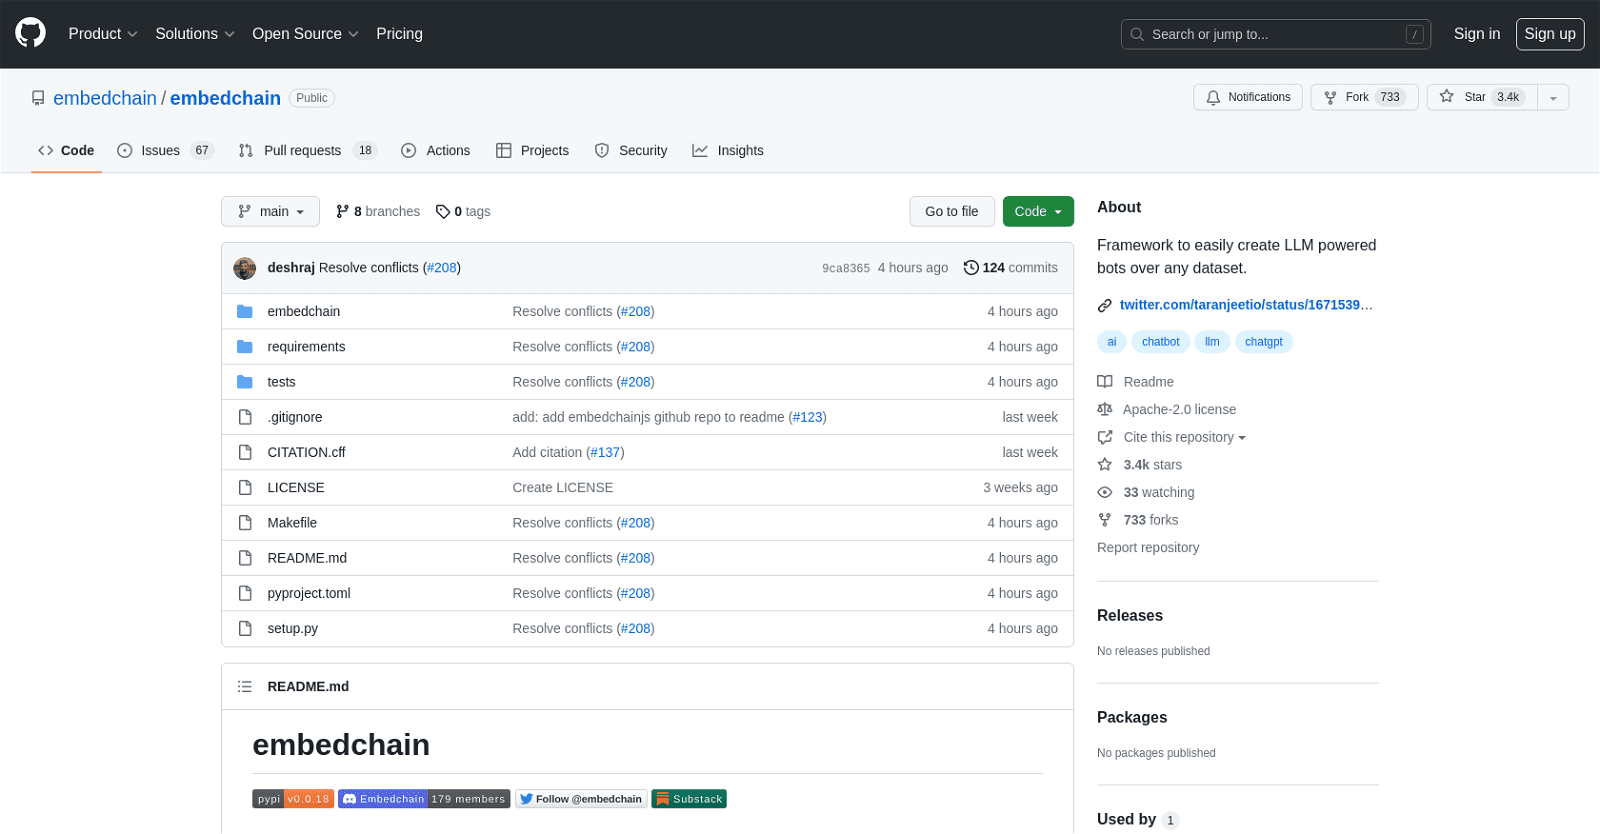This screenshot has width=1600, height=834.
Task: Click the PyPI version badge
Action: [x=293, y=799]
